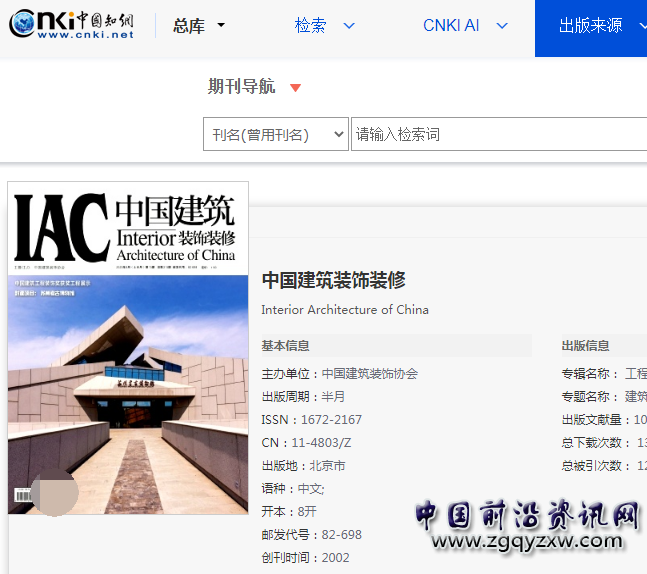This screenshot has height=574, width=647.
Task: Click the gray circle on the cover
Action: pyautogui.click(x=54, y=493)
